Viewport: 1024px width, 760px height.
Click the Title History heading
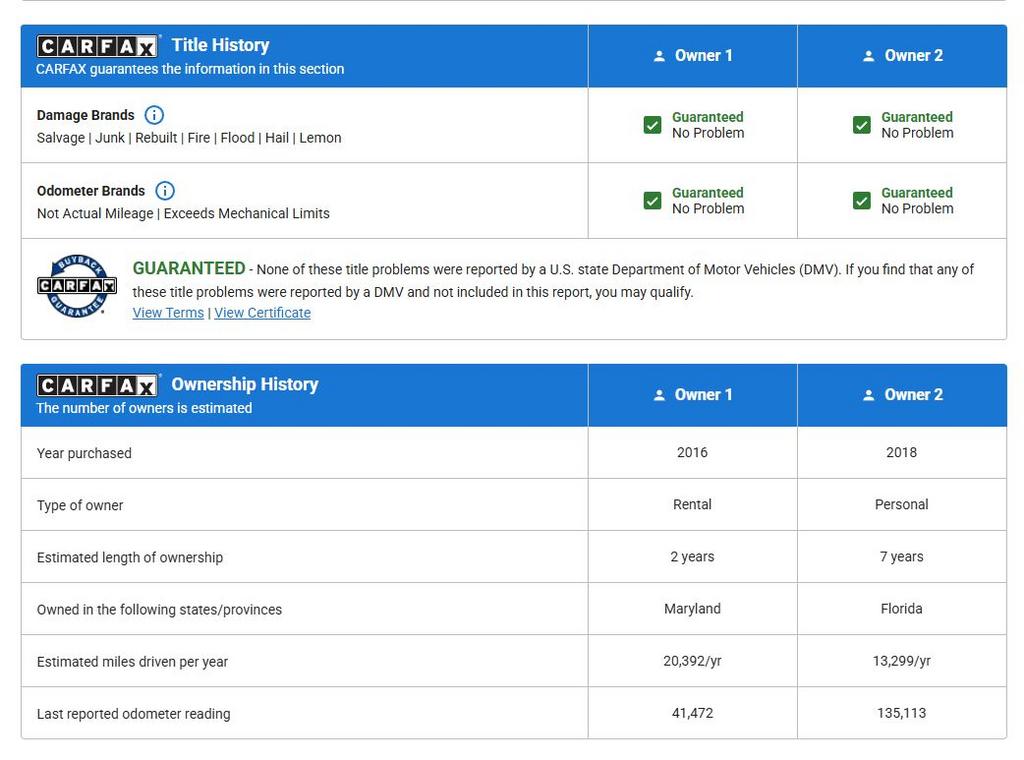(x=220, y=45)
